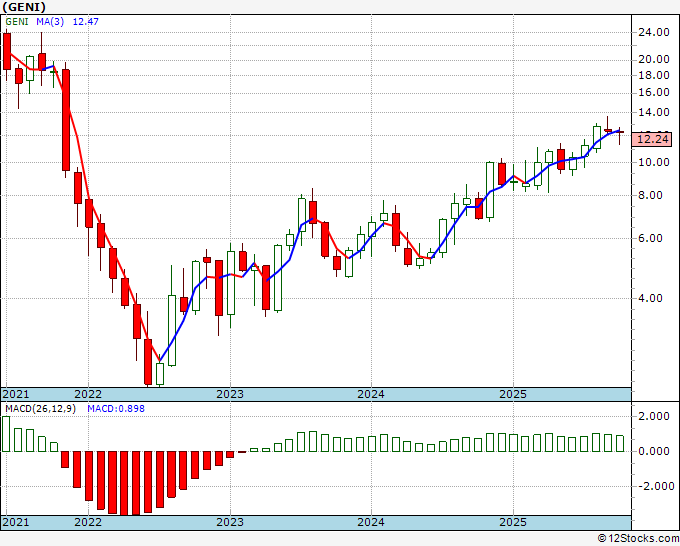
Task: Click the highlighted 12.24 last price tag
Action: (653, 139)
